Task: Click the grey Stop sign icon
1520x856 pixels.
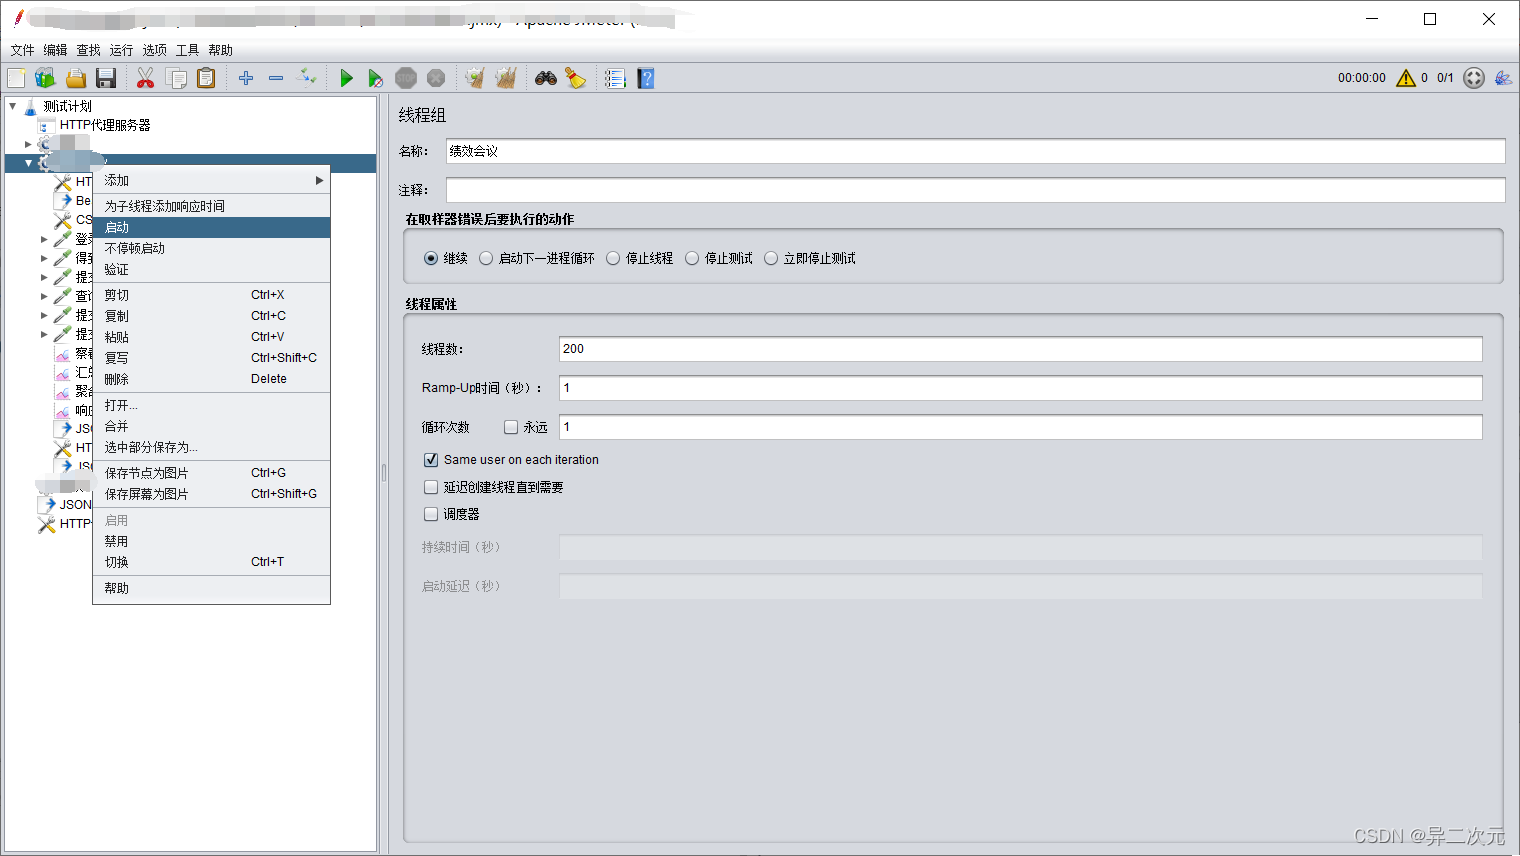Action: (x=406, y=78)
